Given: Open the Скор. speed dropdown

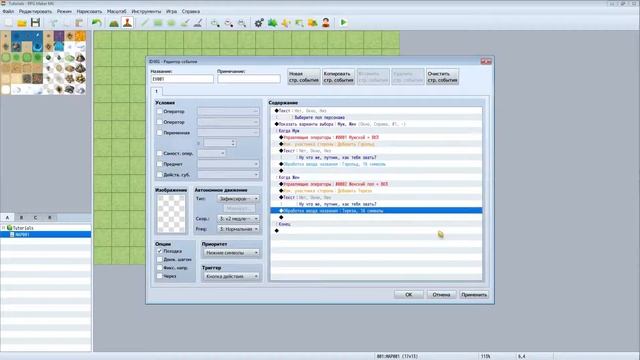Looking at the screenshot, I should [238, 219].
